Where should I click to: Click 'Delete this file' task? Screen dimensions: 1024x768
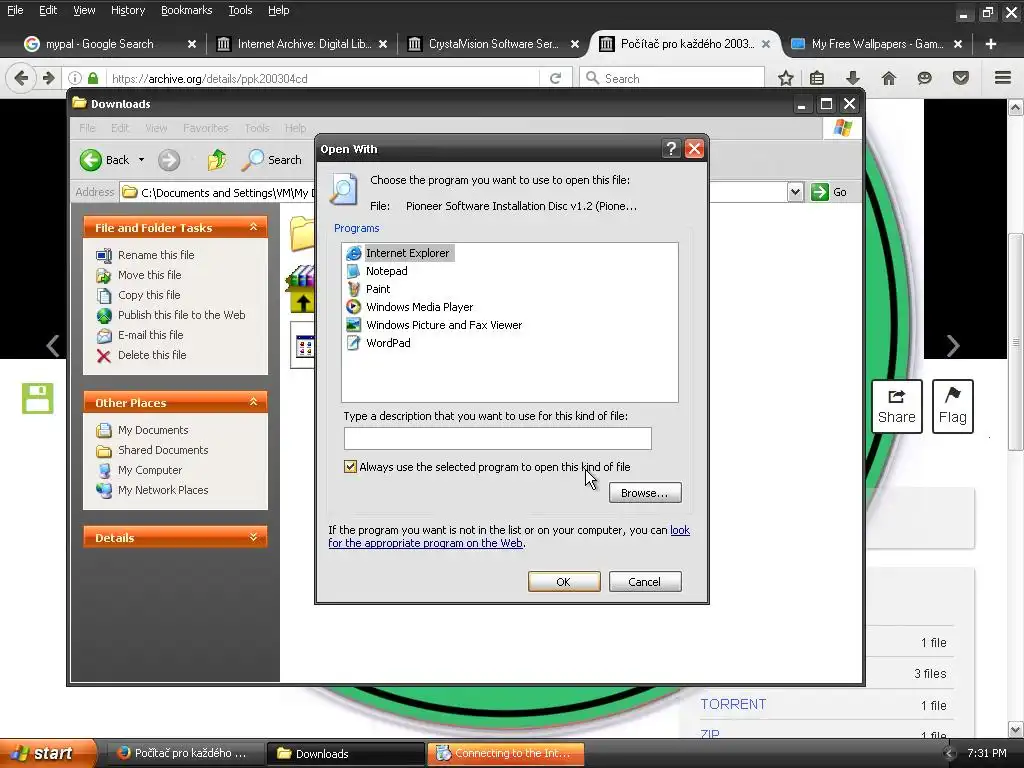point(152,355)
